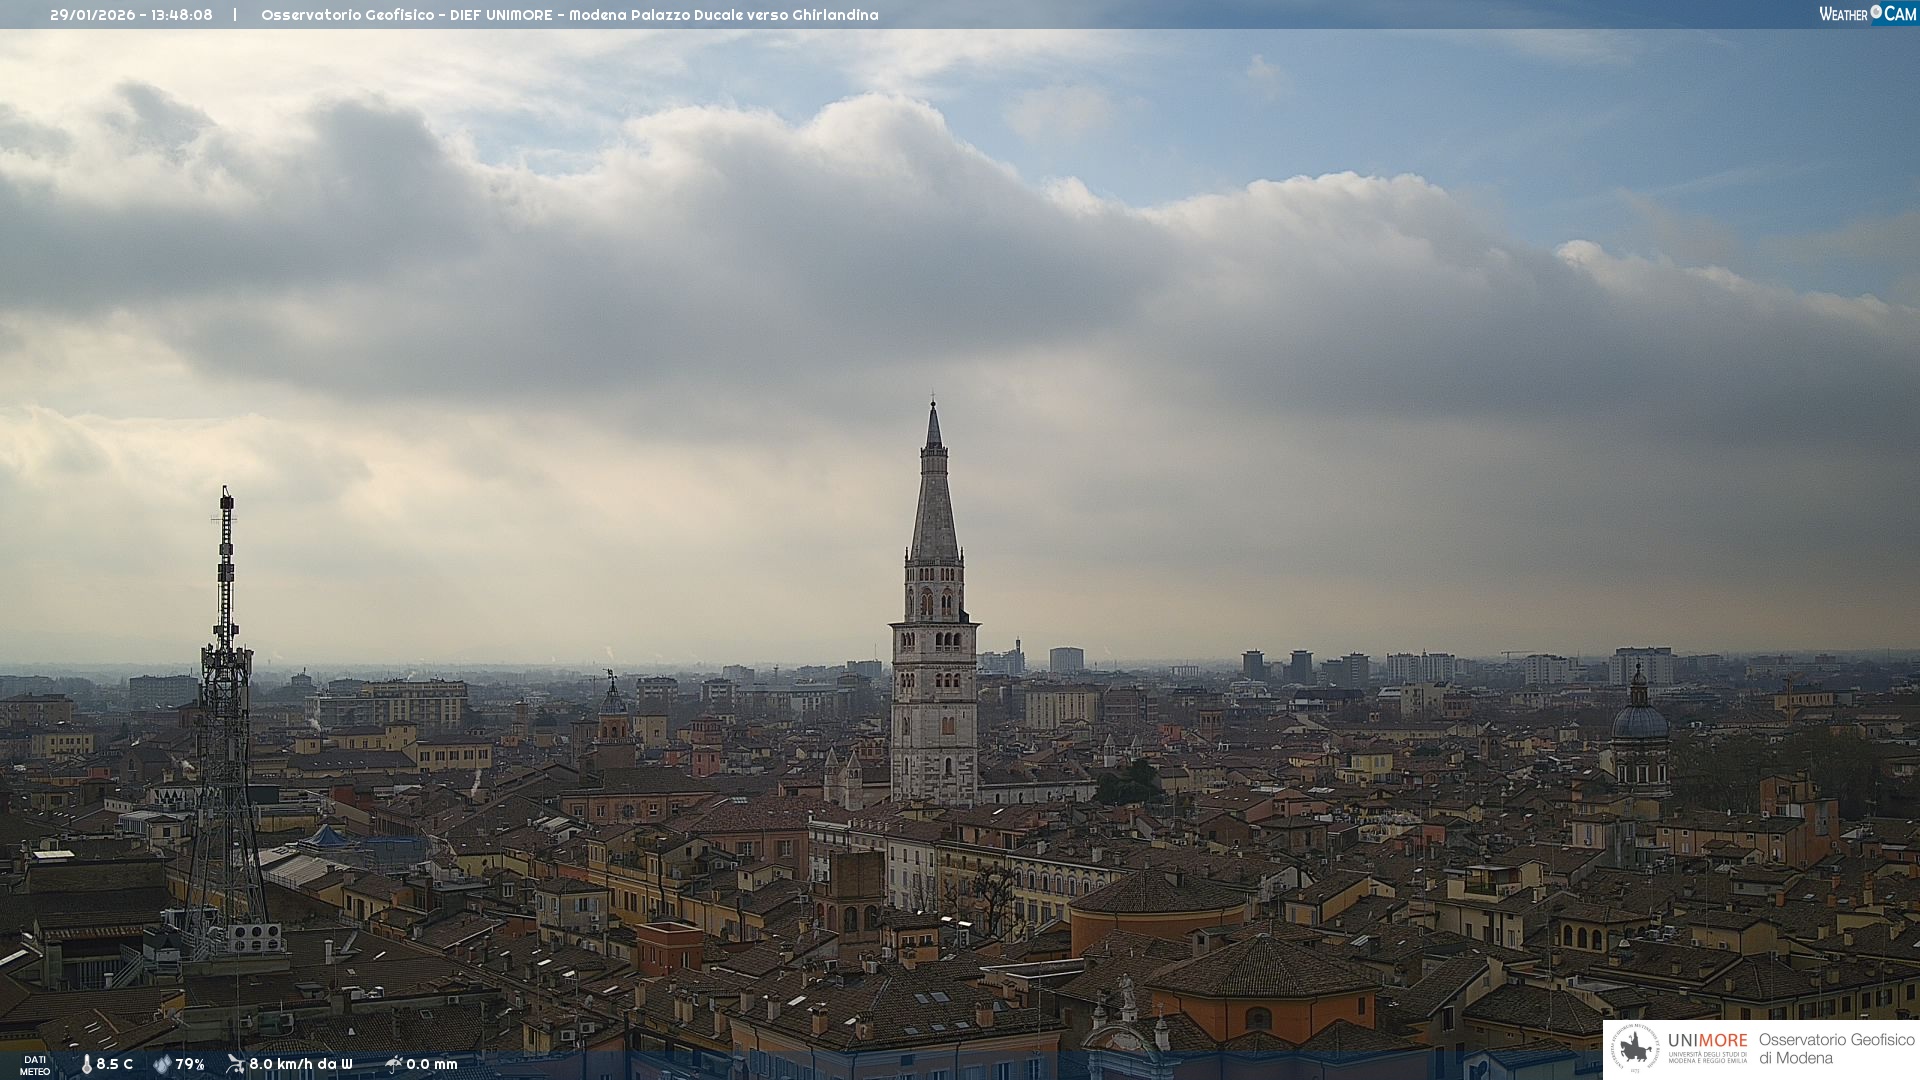
Task: Click the UNIMORE university seal emblem
Action: pyautogui.click(x=1636, y=1049)
